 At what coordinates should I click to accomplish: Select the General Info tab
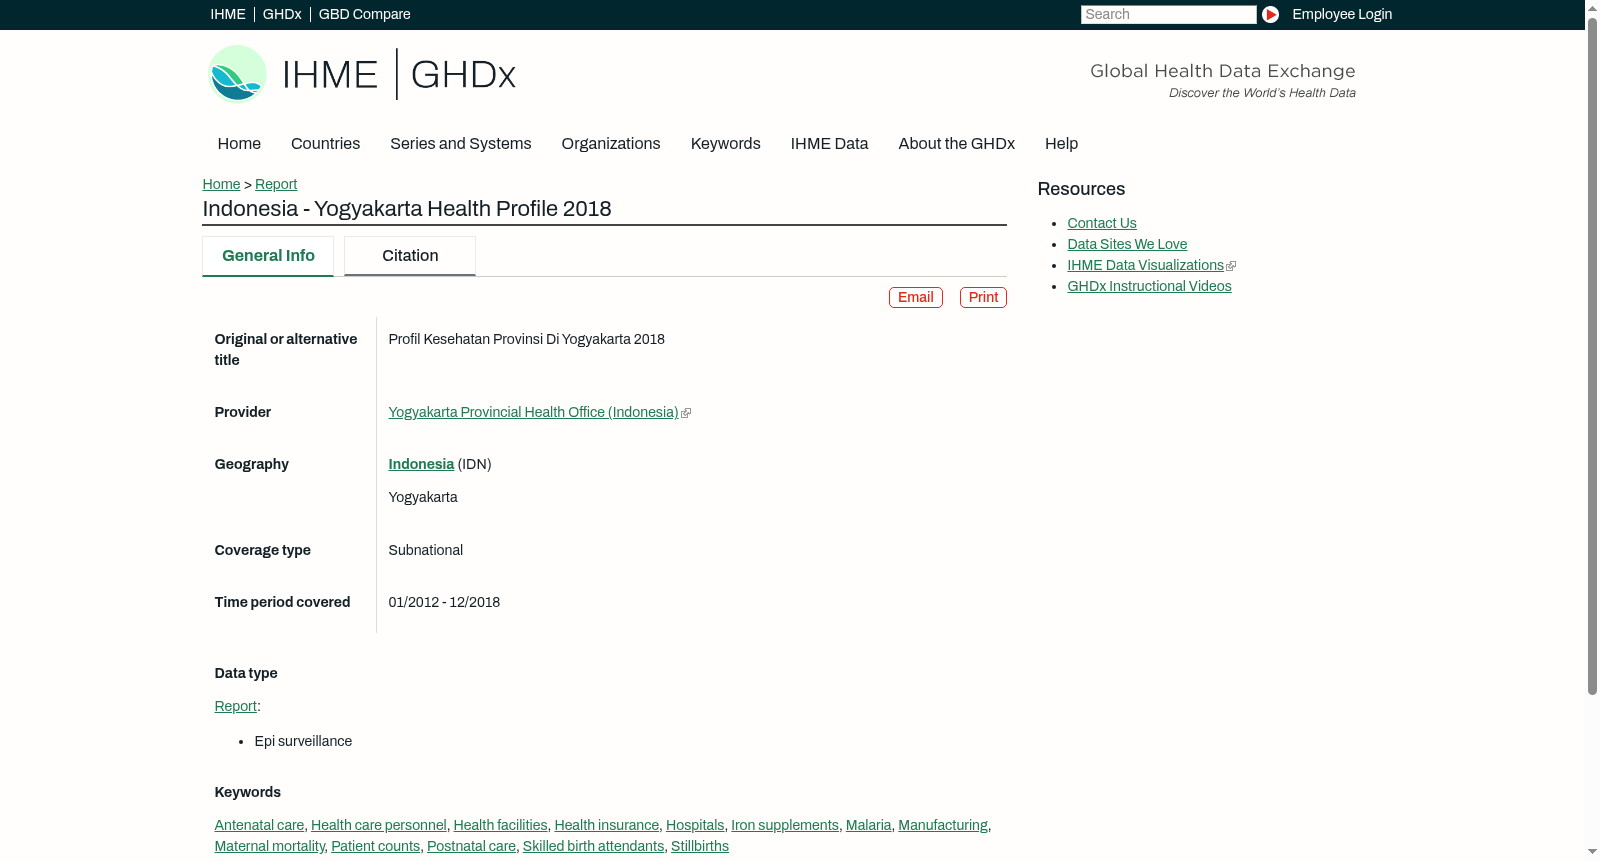click(x=268, y=256)
